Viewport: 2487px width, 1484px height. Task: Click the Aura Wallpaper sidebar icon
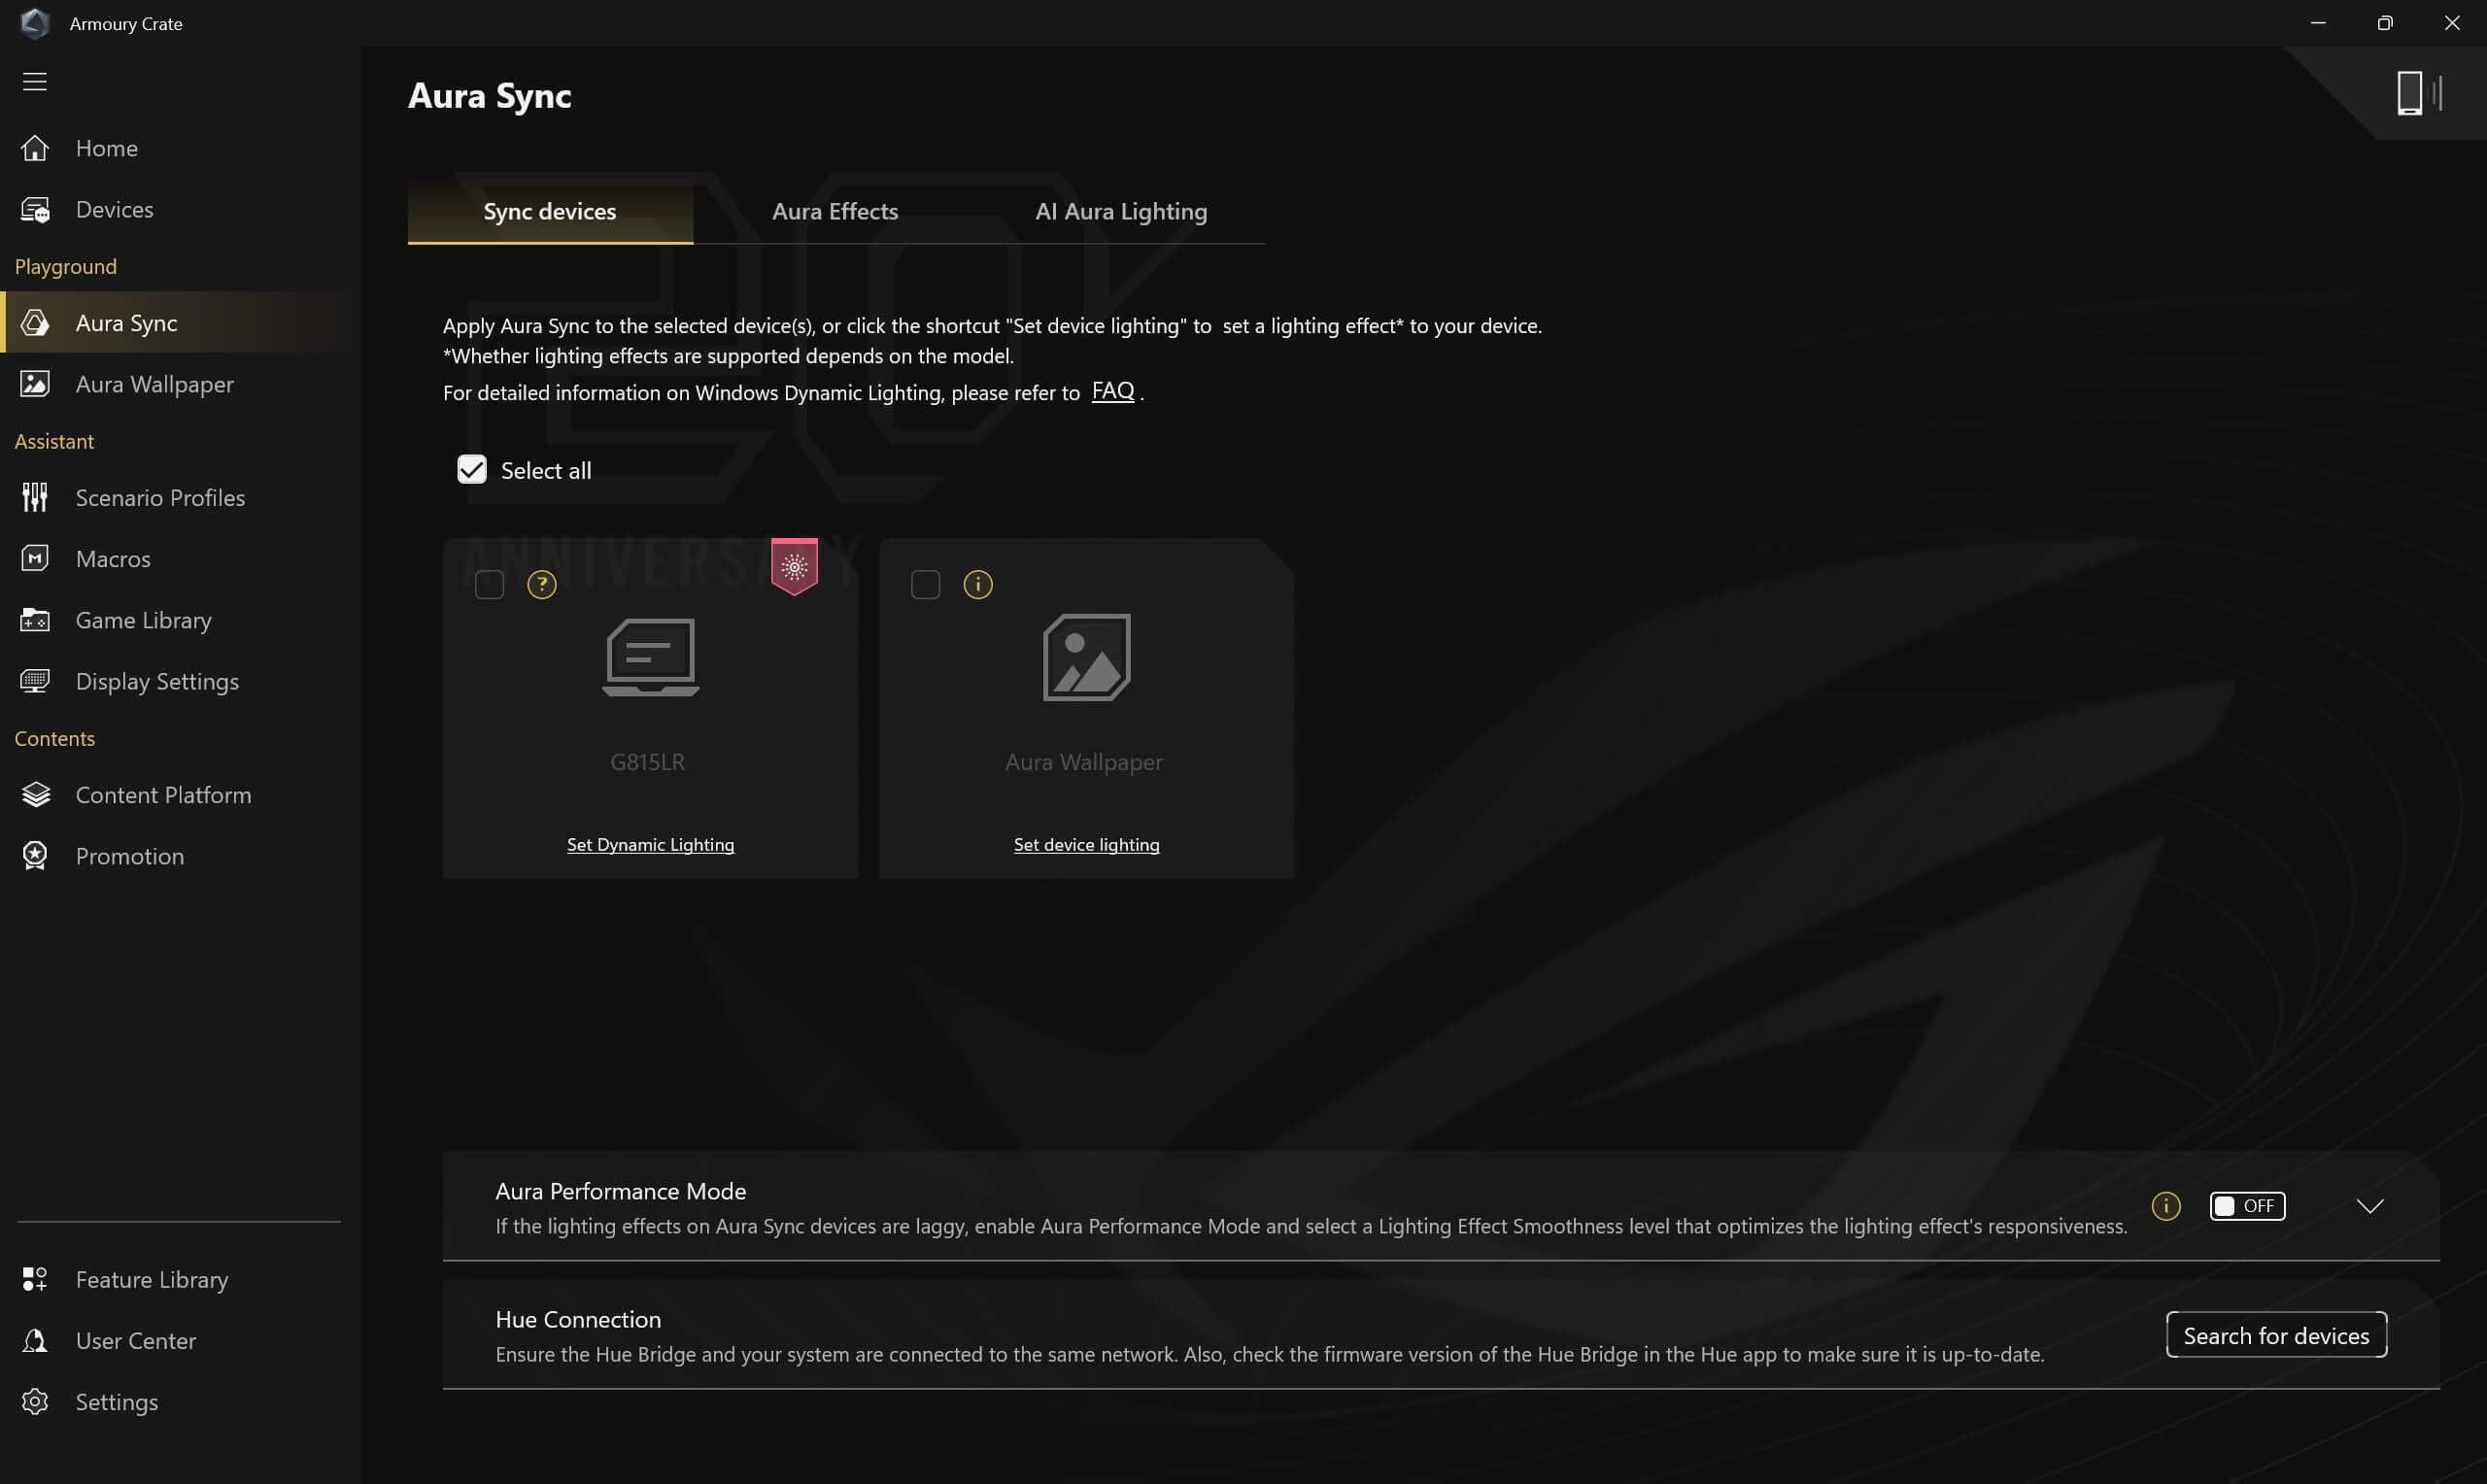coord(35,384)
